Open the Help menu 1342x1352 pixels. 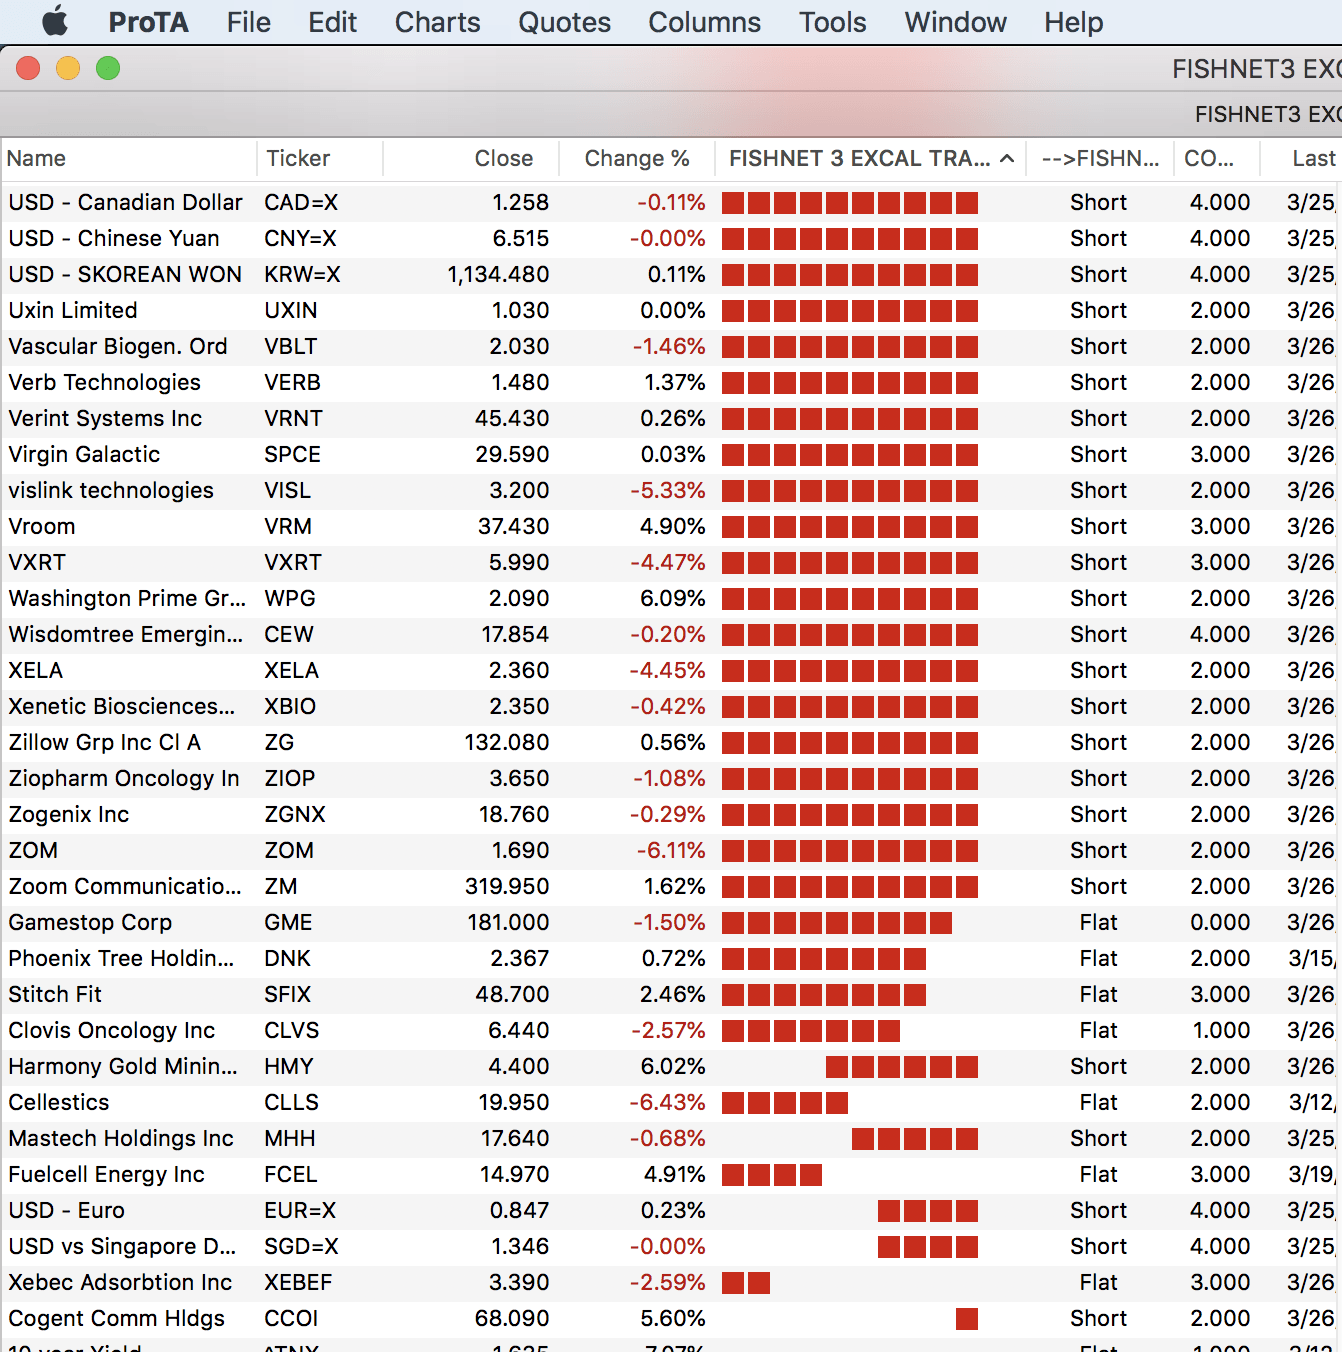[x=1073, y=22]
